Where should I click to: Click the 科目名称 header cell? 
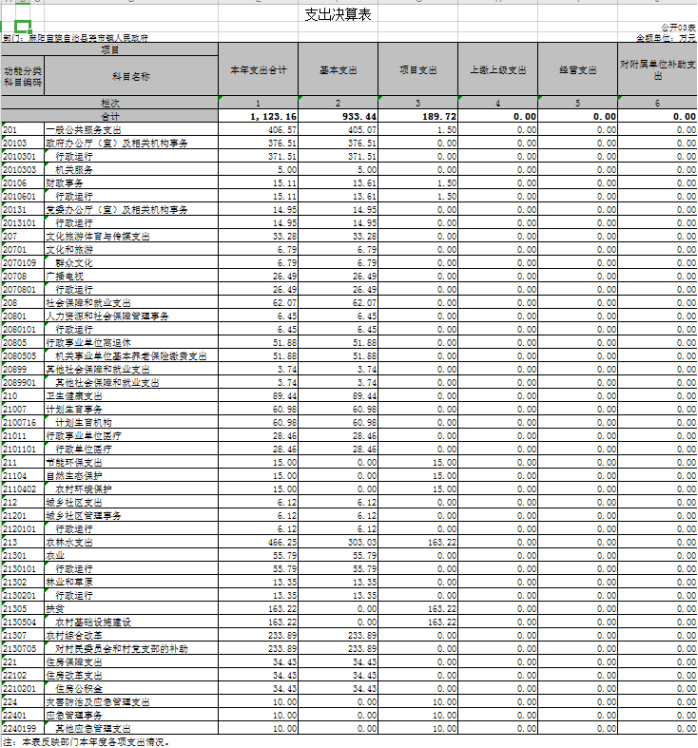point(130,76)
